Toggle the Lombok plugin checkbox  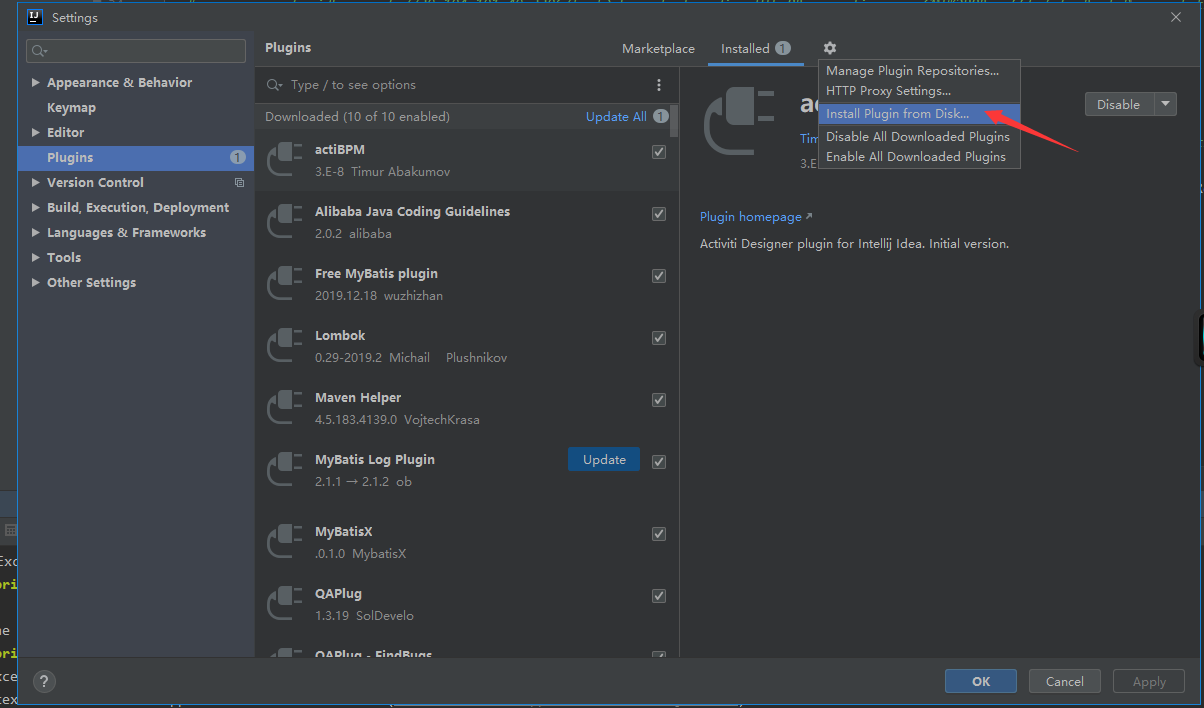coord(659,338)
